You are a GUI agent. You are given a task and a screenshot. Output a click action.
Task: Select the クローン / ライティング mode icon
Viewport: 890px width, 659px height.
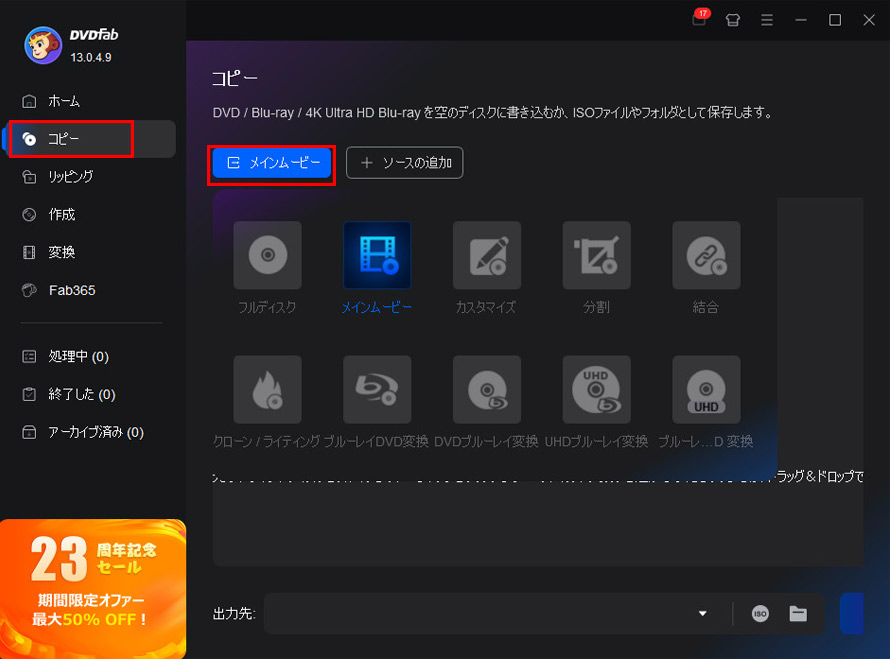point(267,389)
